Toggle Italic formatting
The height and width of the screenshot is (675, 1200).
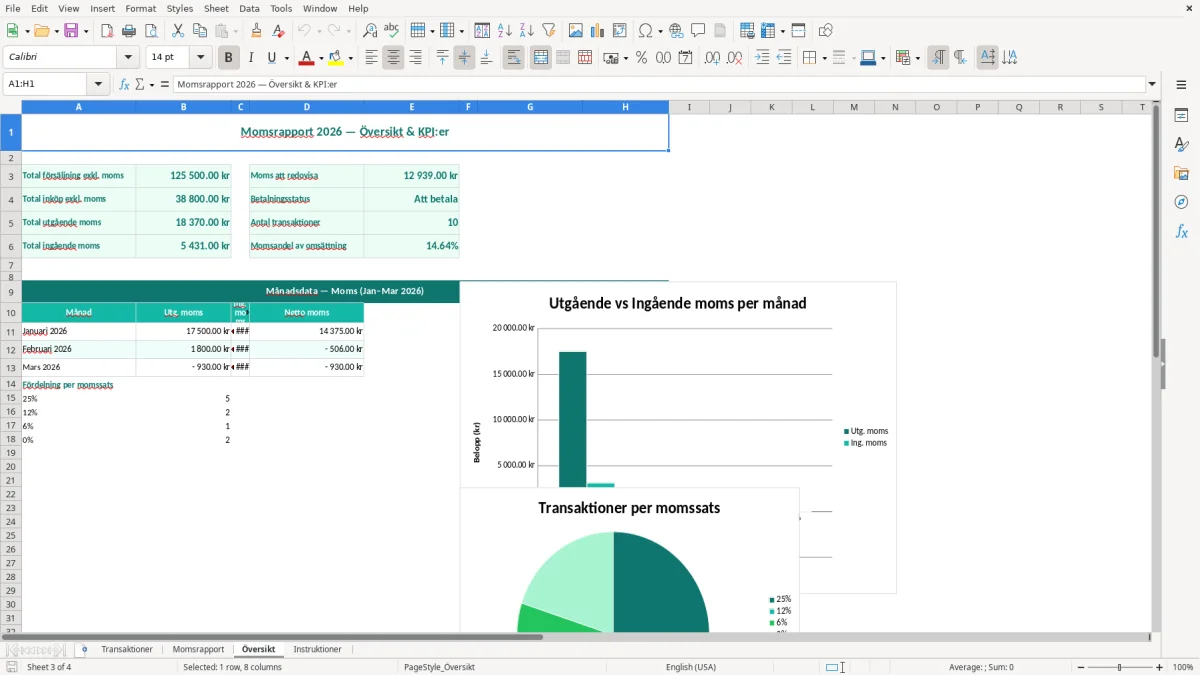coord(251,58)
